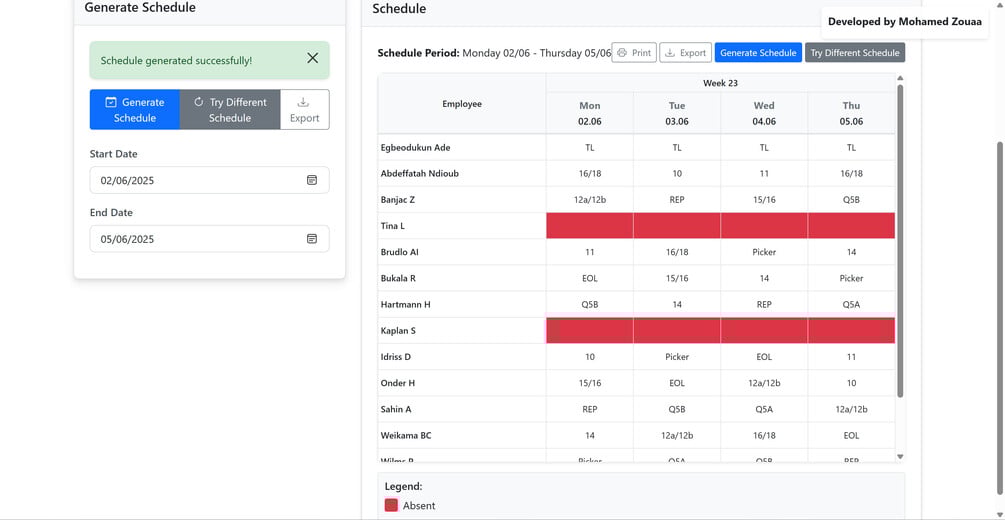This screenshot has width=1005, height=520.
Task: Click the small blue Generate Schedule button above the table
Action: tap(758, 53)
